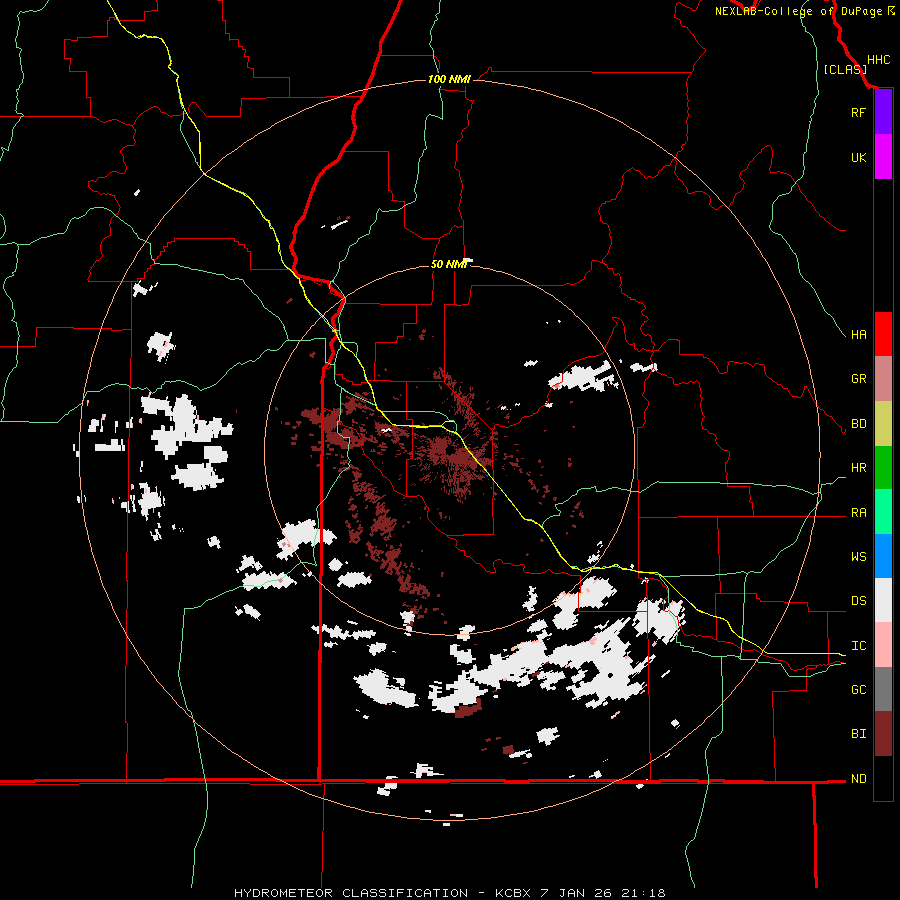Click the RF purple legend swatch
900x900 pixels.
(x=883, y=112)
